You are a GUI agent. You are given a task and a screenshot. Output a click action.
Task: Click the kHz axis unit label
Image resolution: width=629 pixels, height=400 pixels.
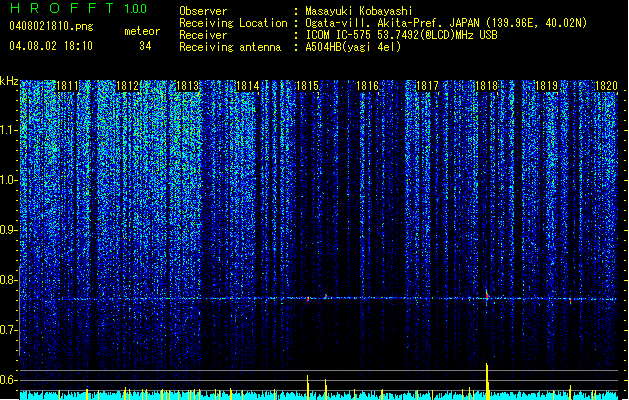pos(9,81)
